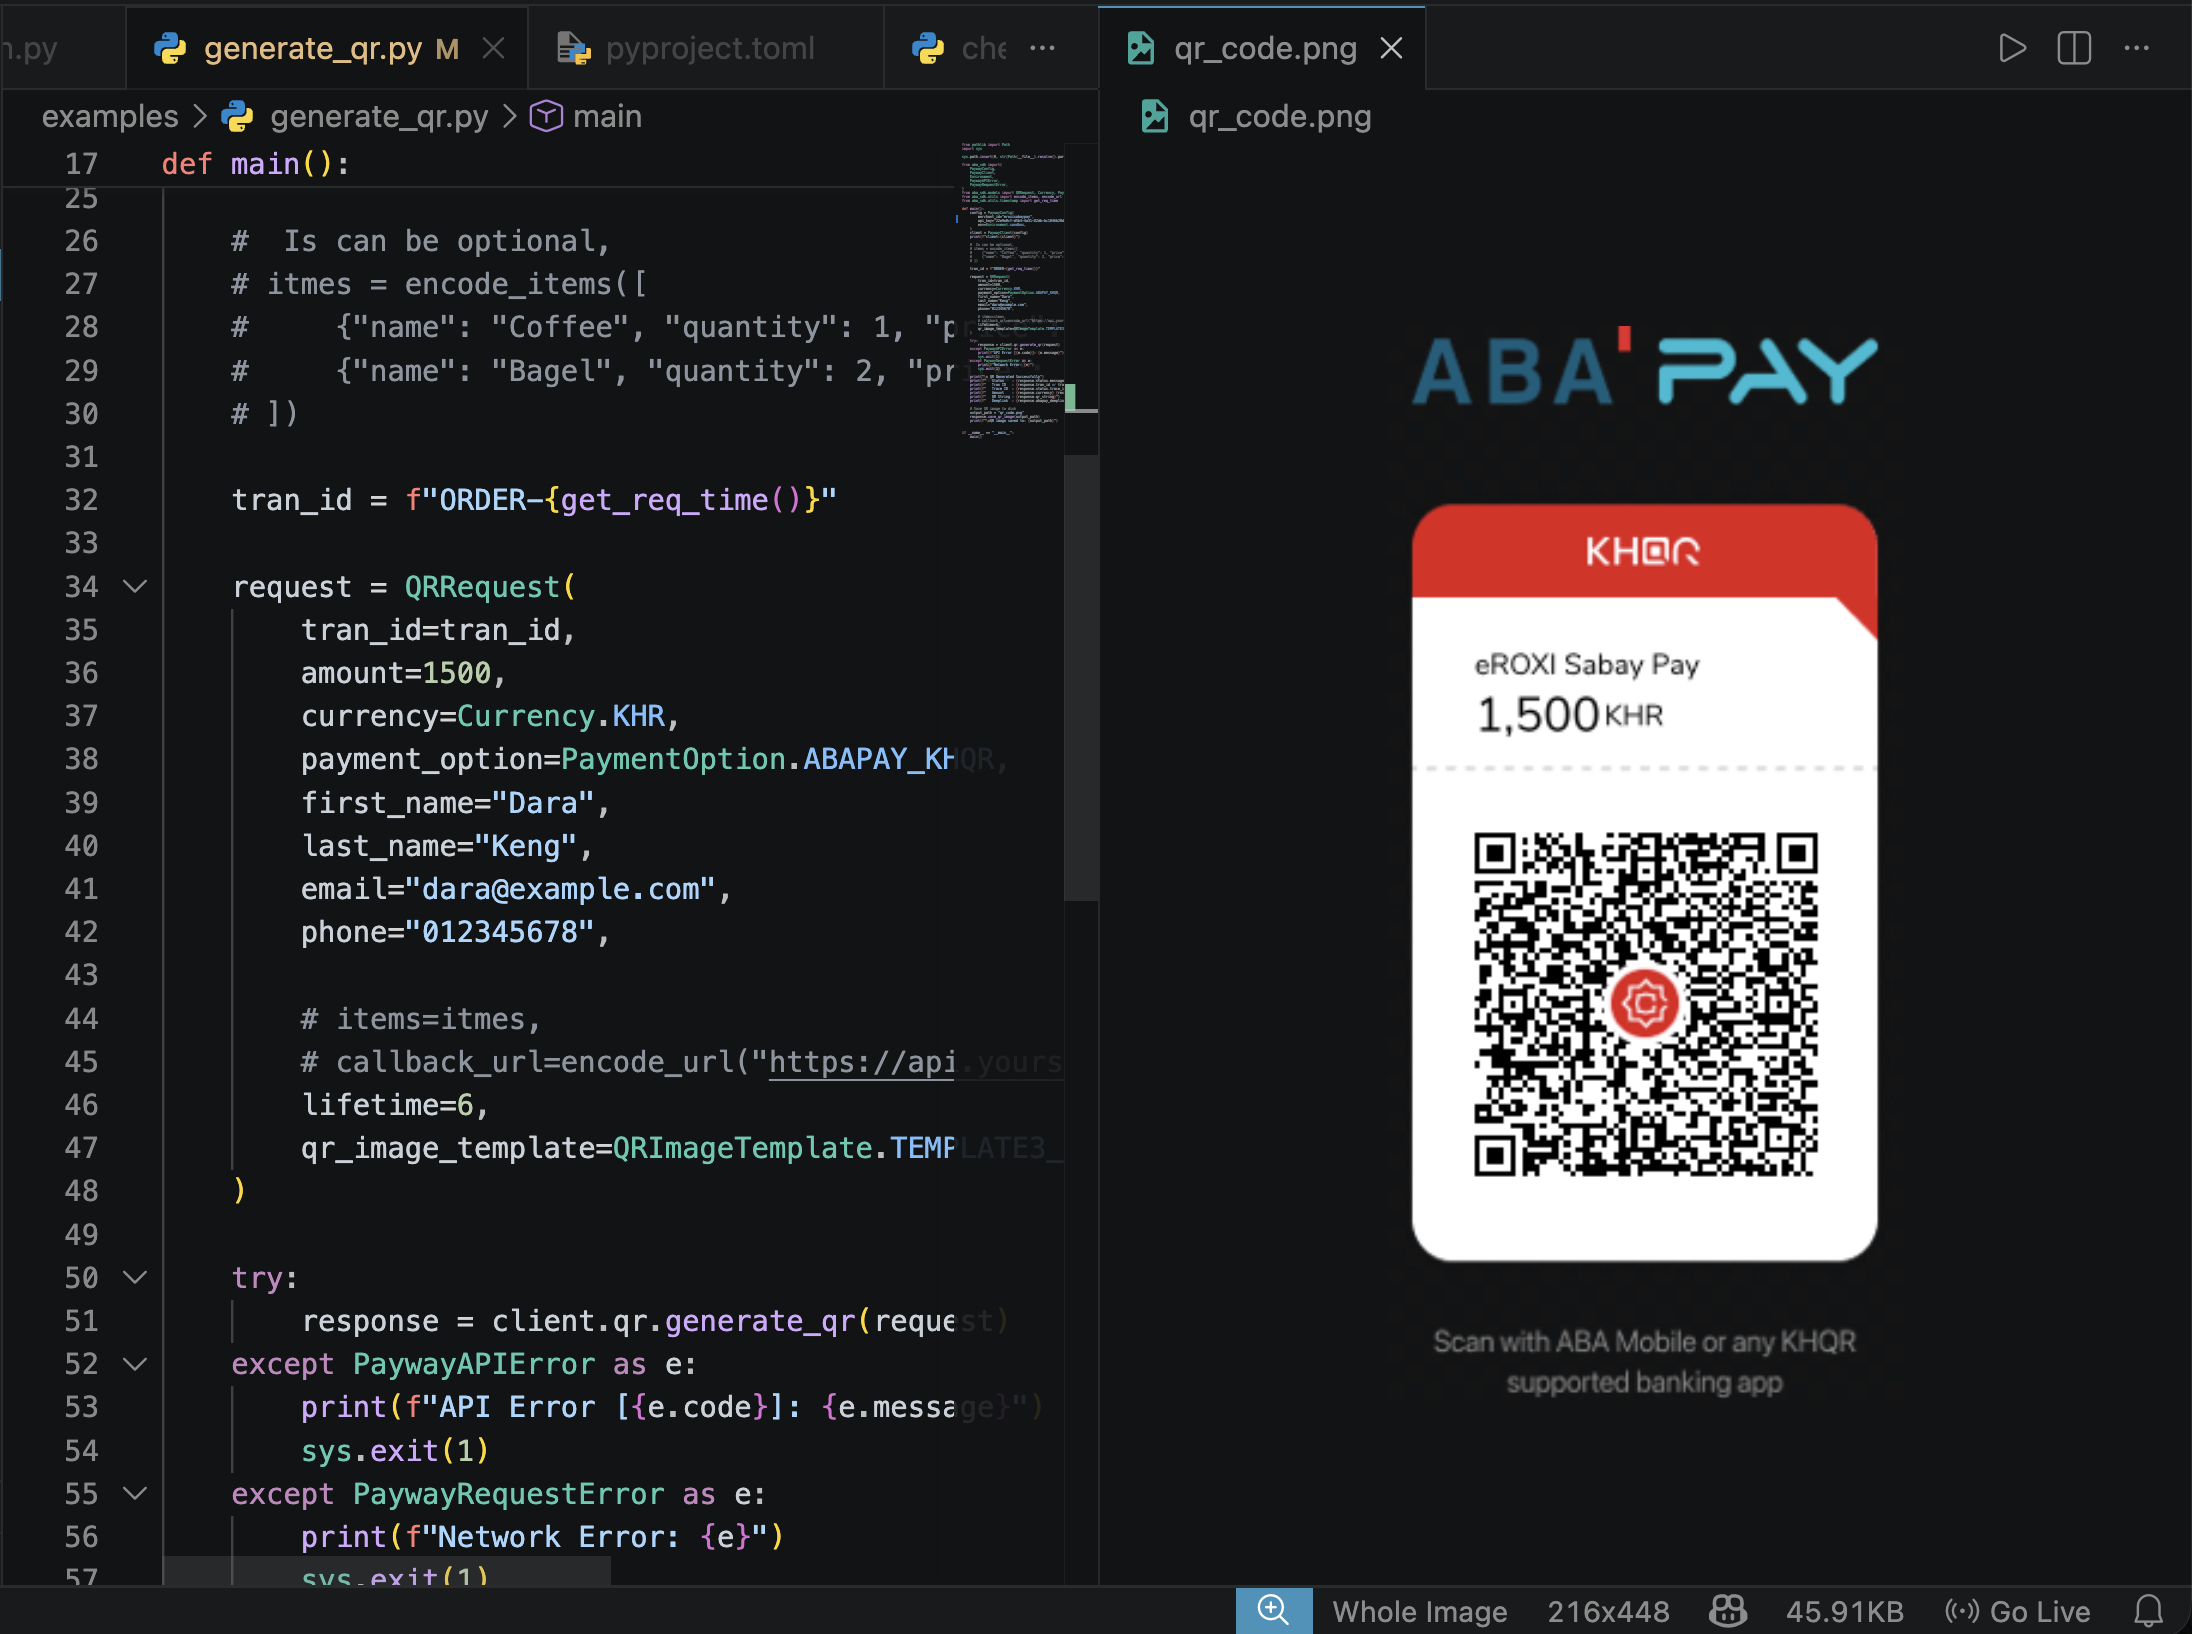This screenshot has width=2192, height=1634.
Task: Click the QR code in image preview
Action: (x=1645, y=1004)
